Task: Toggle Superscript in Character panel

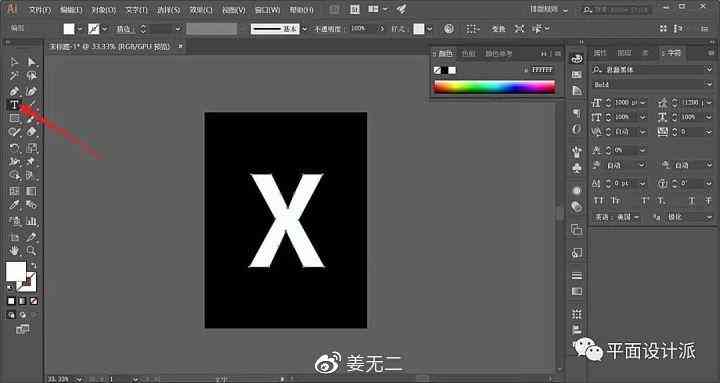Action: click(x=646, y=201)
